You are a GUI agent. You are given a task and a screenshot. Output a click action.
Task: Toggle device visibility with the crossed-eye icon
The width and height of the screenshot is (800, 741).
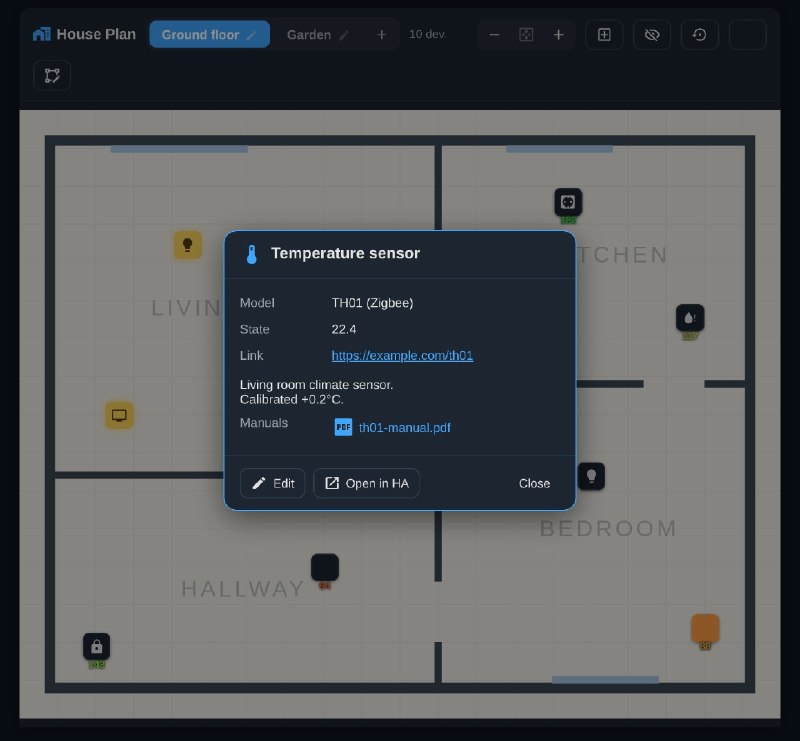pyautogui.click(x=652, y=35)
